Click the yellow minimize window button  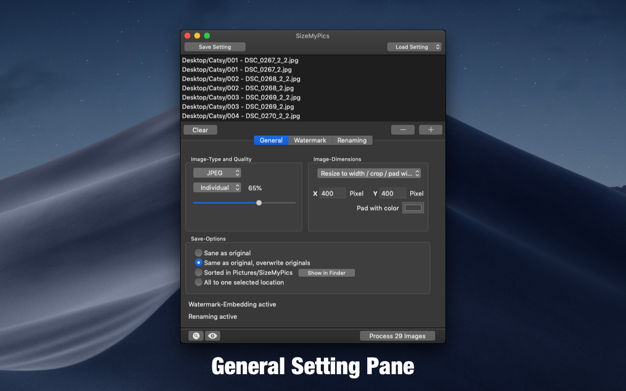click(x=197, y=36)
